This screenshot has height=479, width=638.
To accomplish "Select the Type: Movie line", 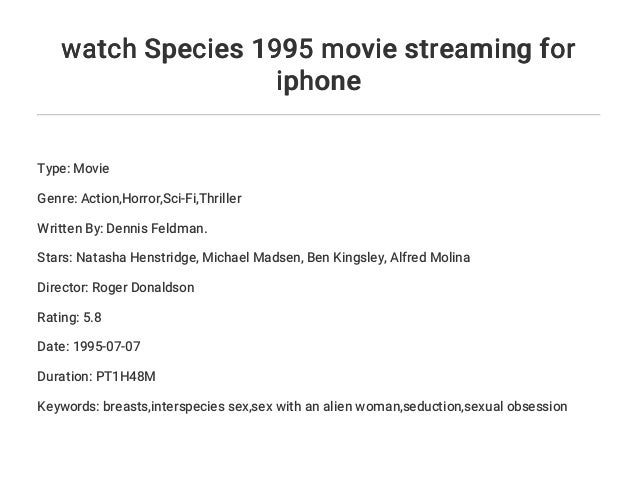I will [73, 168].
